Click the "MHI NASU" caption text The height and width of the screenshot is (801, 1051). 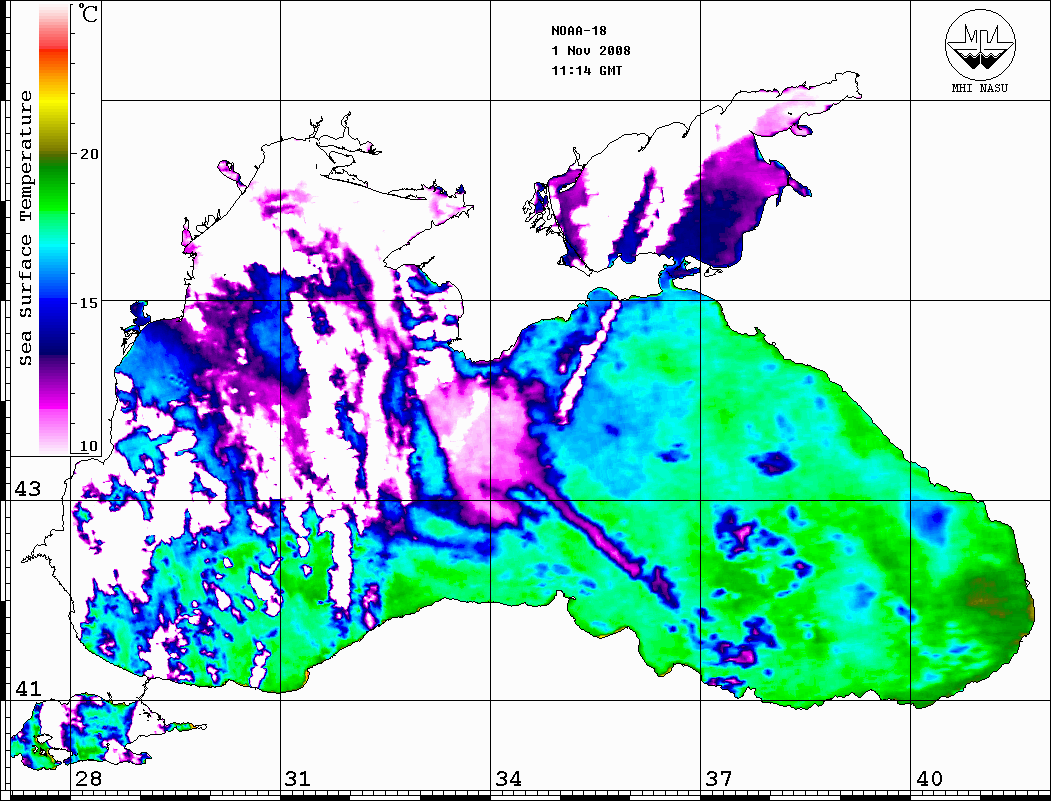click(980, 88)
